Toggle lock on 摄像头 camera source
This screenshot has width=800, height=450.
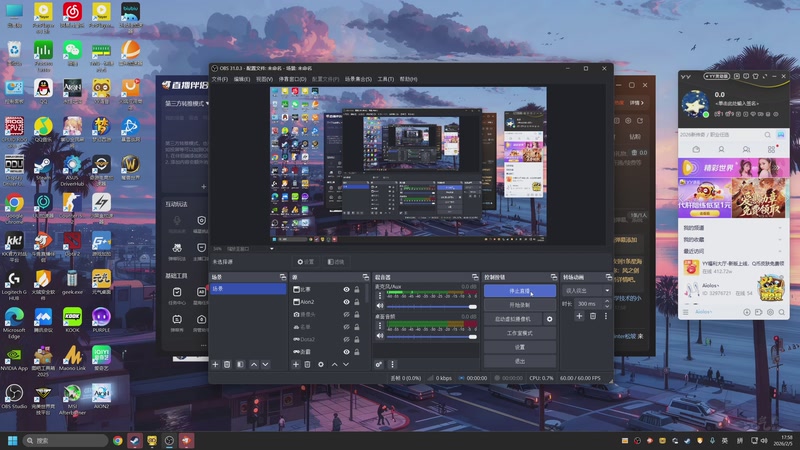pyautogui.click(x=357, y=314)
